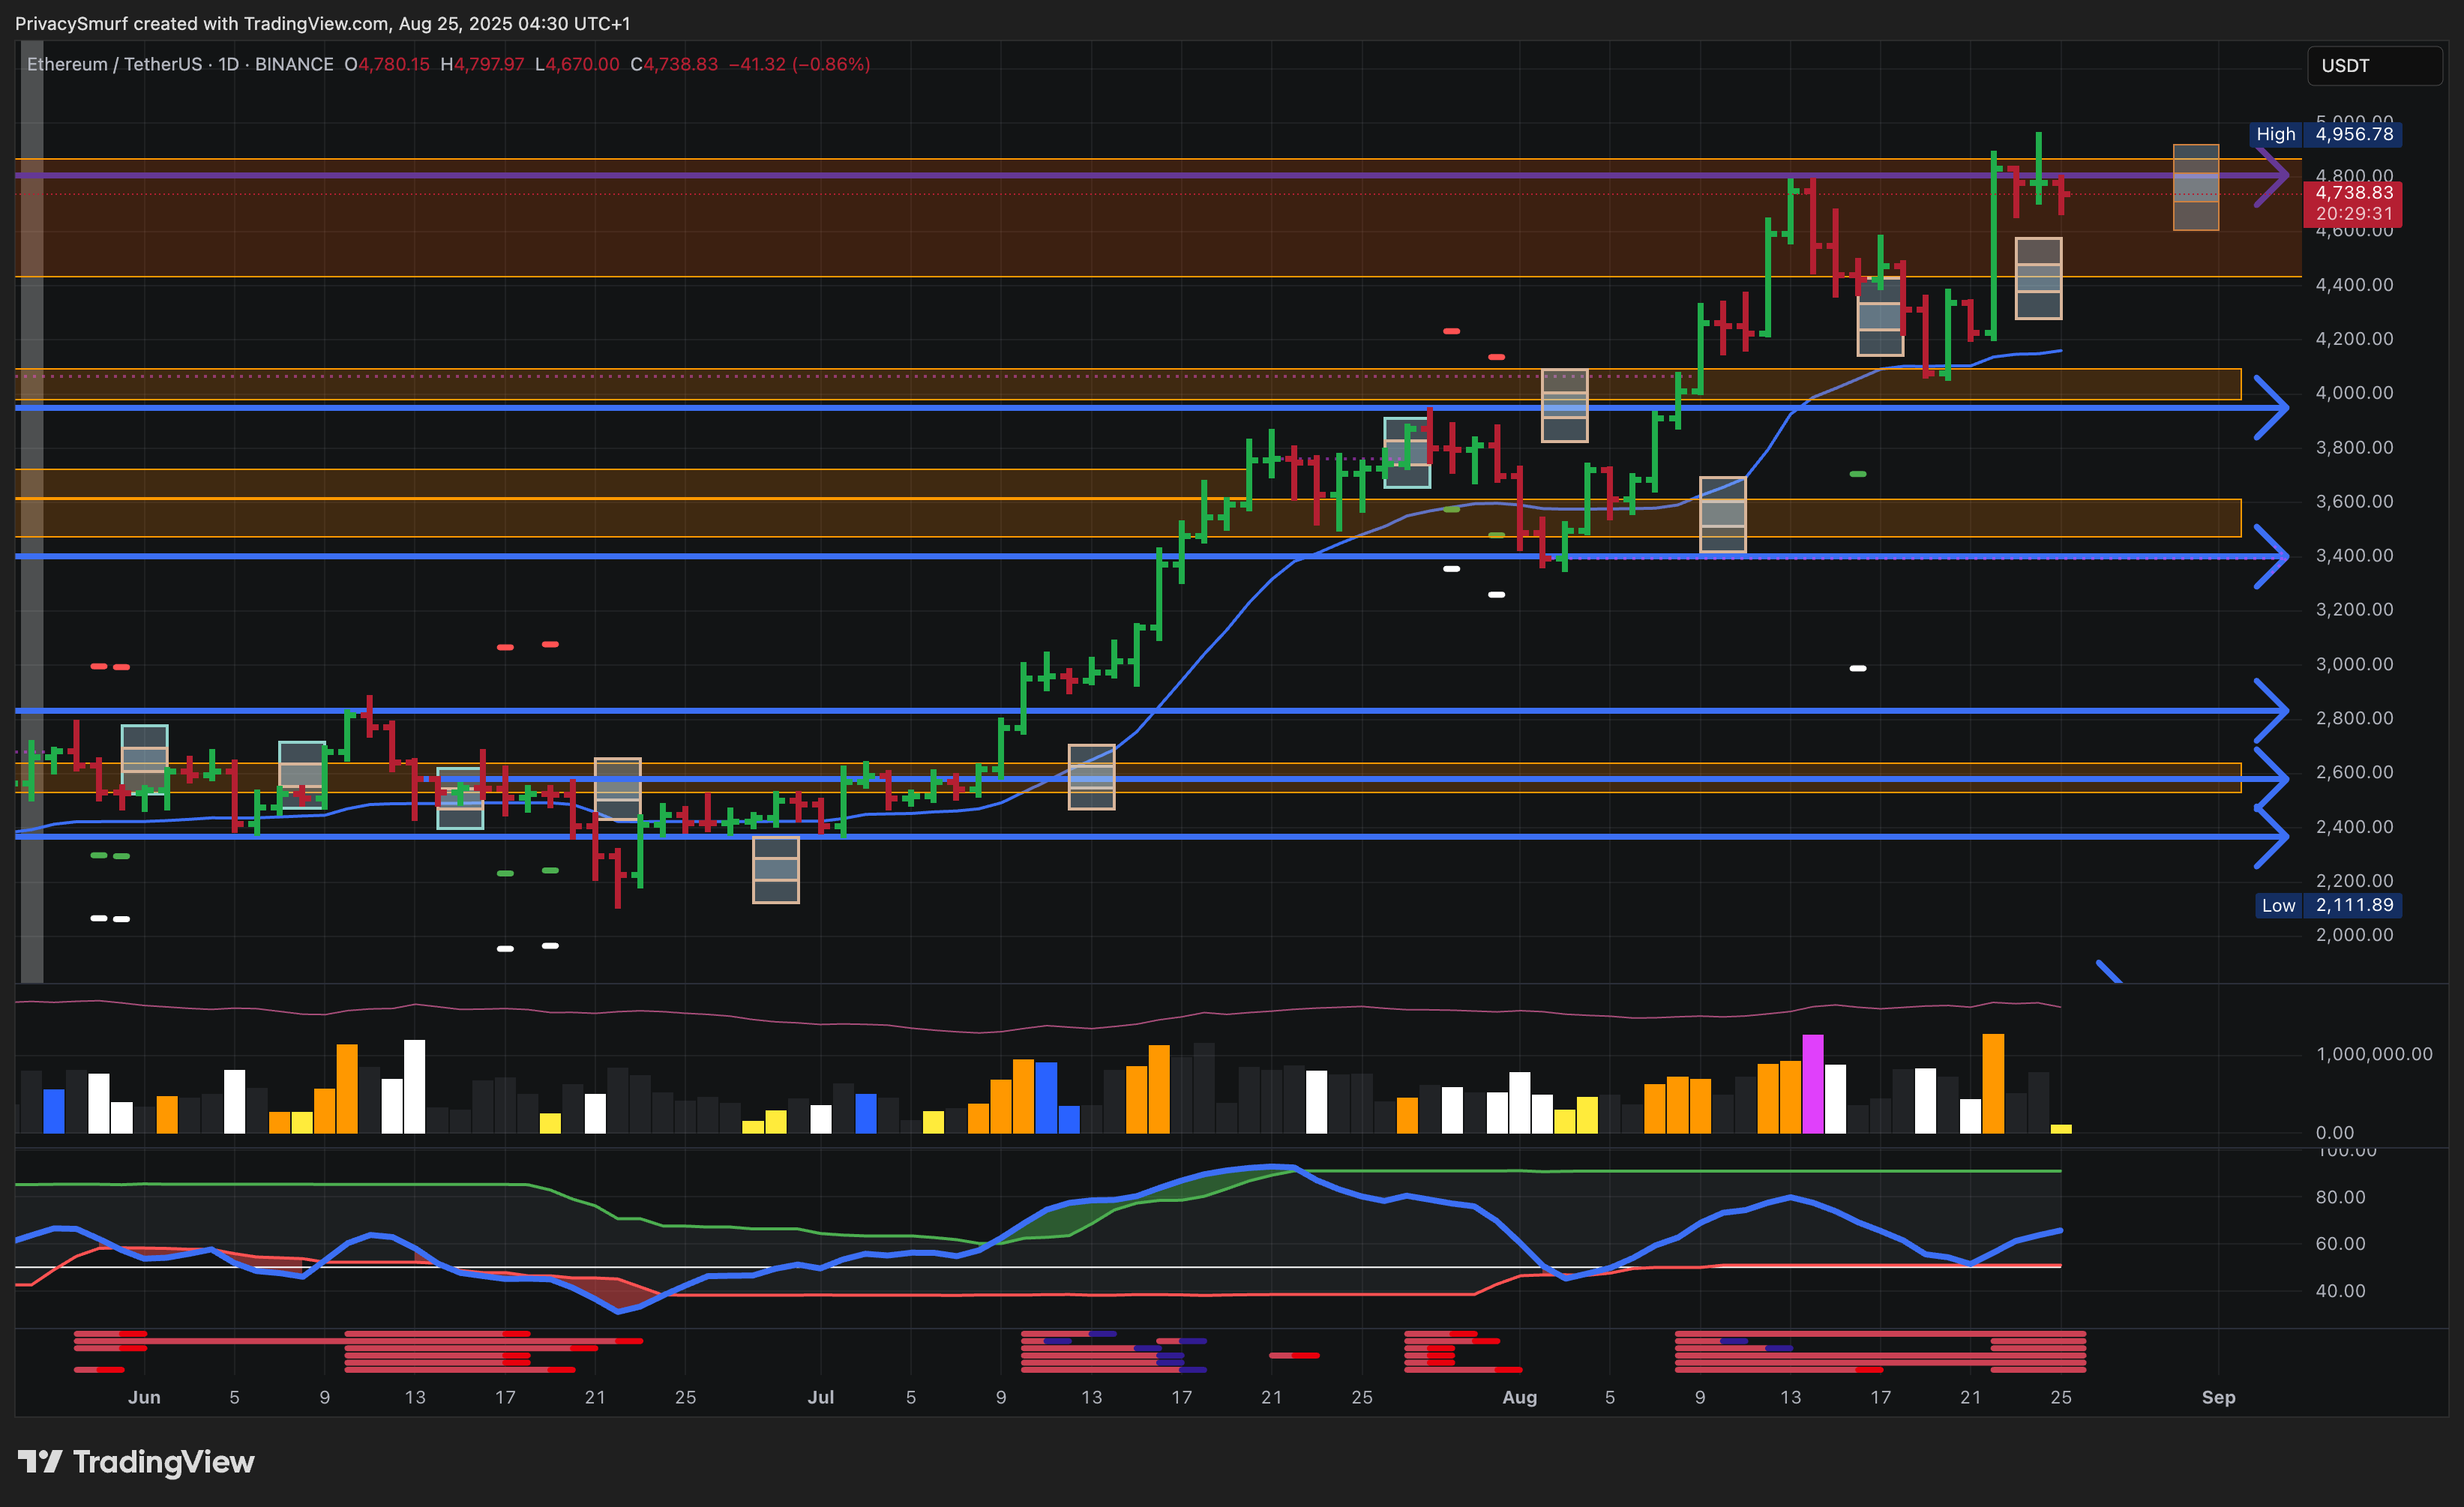Click the tallest orange volume bar near Aug 21

[x=1992, y=1085]
